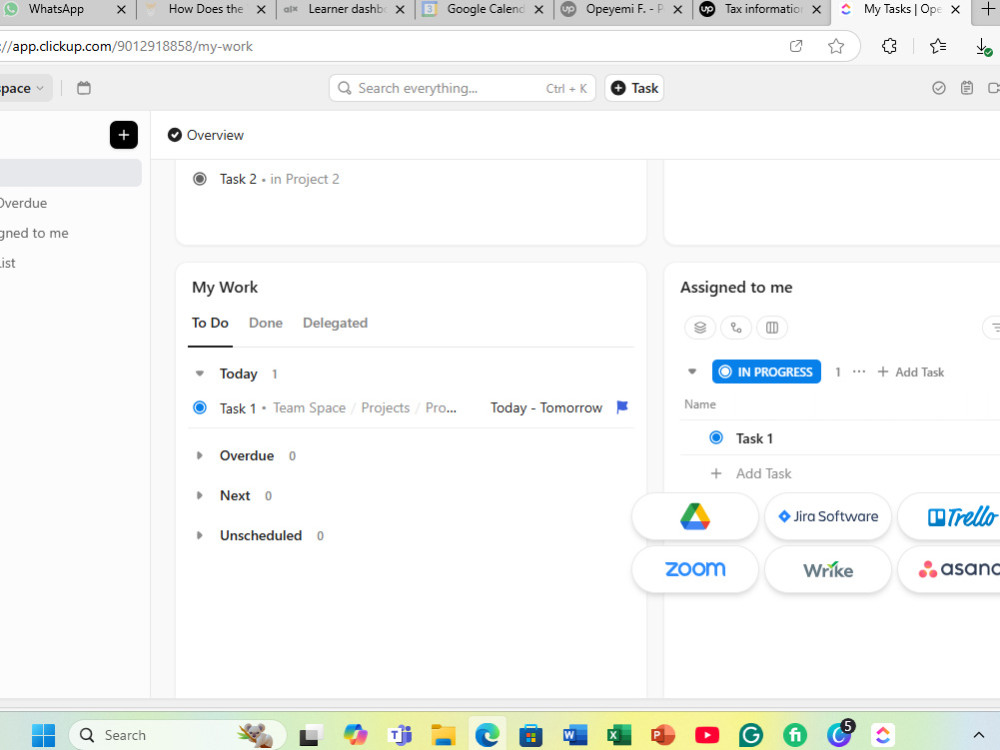Viewport: 1000px width, 750px height.
Task: Click Add Task next to IN PROGRESS
Action: [x=911, y=372]
